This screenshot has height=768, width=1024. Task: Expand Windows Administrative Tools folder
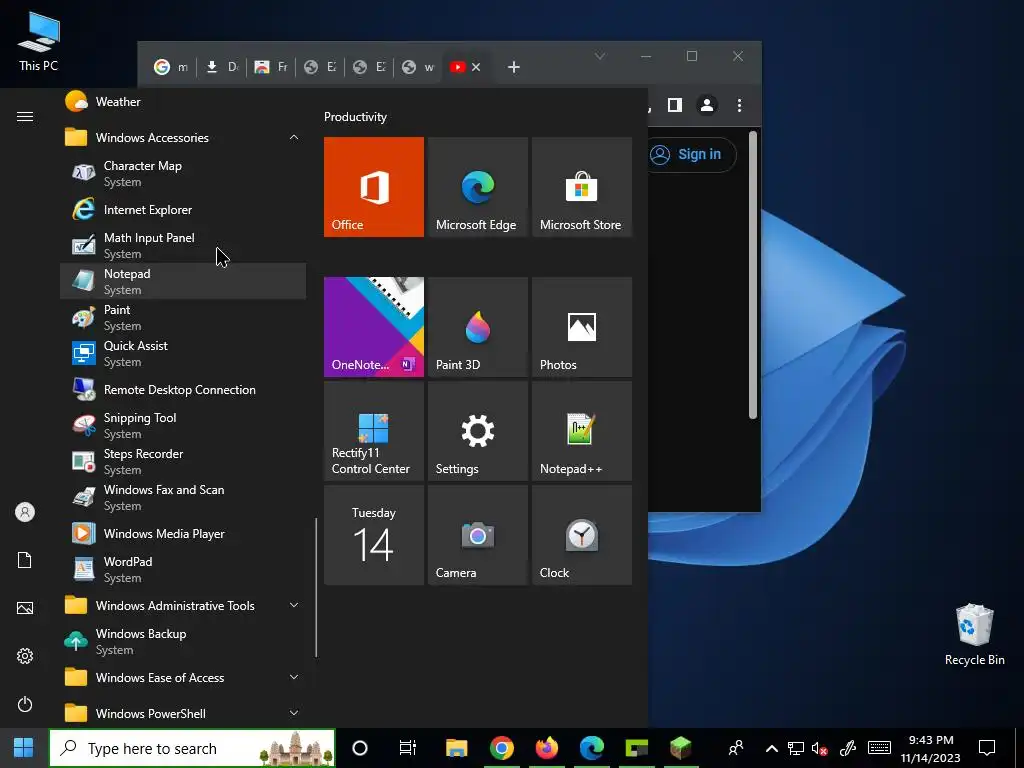(x=183, y=605)
